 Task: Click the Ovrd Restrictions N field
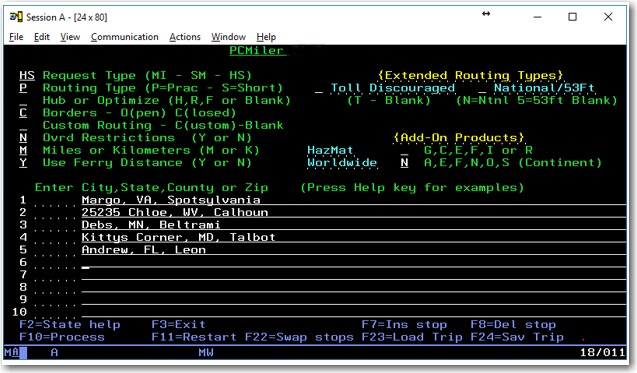pos(23,138)
